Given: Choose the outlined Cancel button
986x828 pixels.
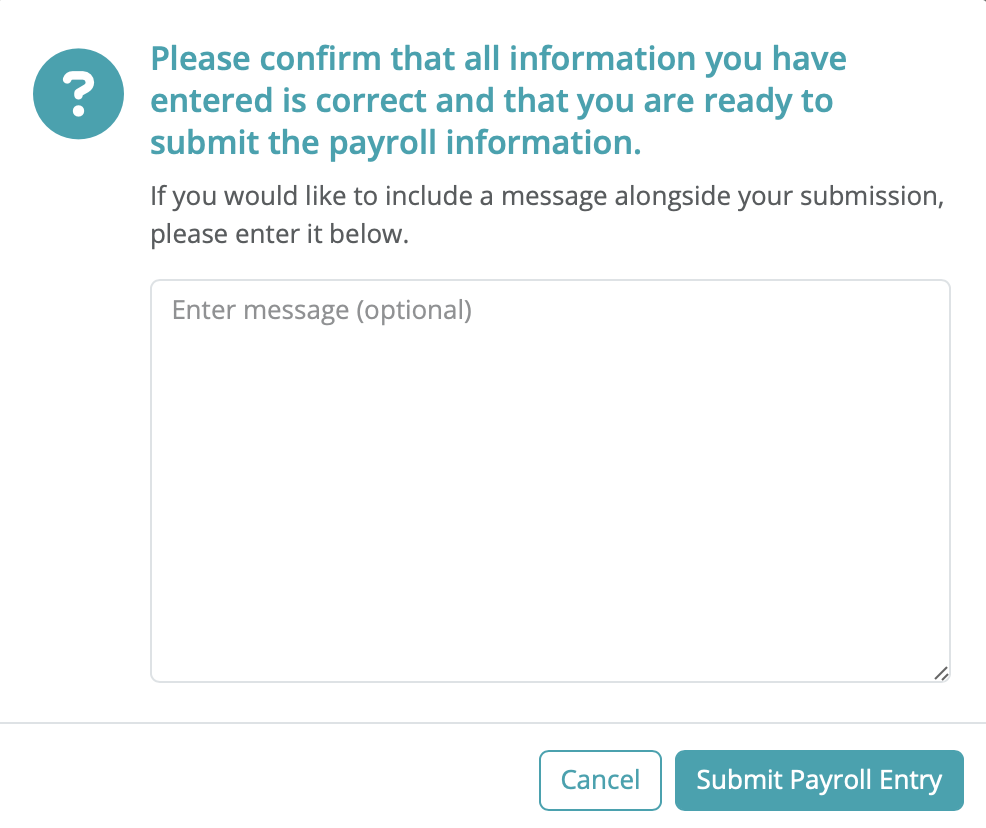Looking at the screenshot, I should 600,780.
